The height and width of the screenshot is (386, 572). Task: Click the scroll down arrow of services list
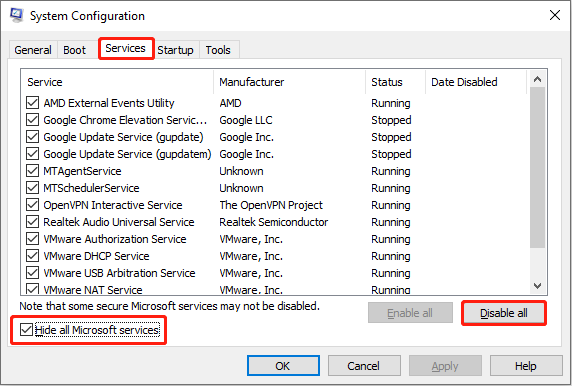tap(537, 286)
